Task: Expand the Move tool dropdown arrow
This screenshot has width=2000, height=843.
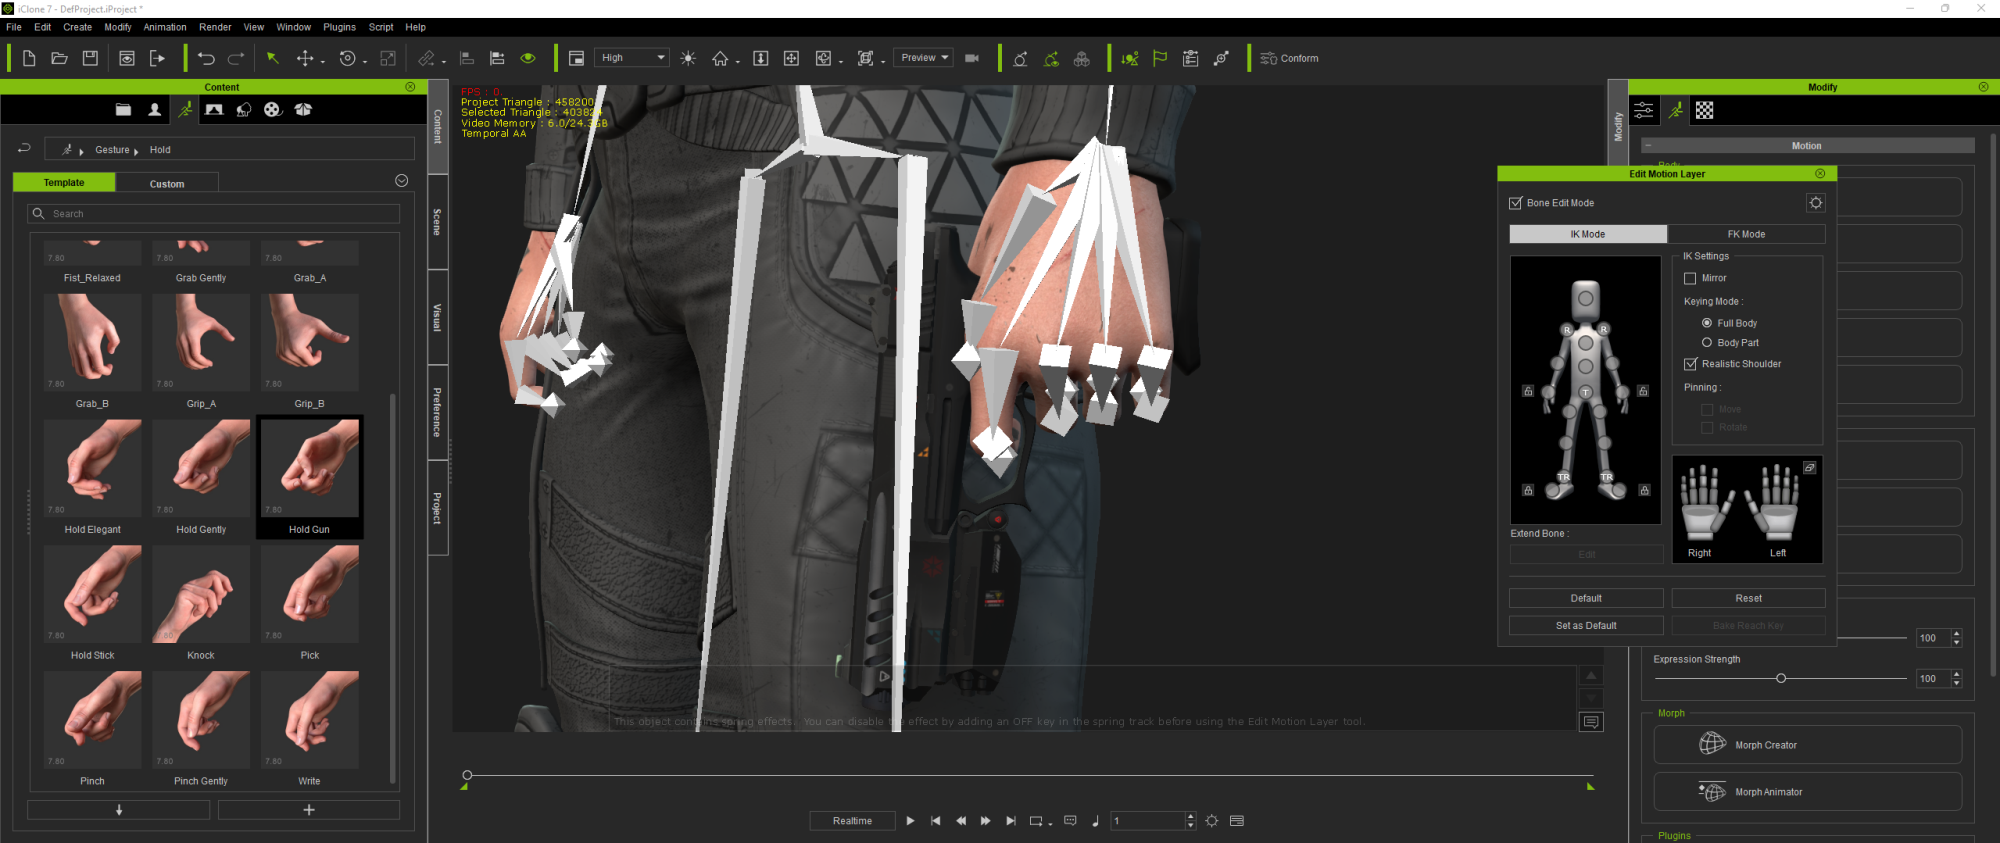Action: click(x=323, y=62)
